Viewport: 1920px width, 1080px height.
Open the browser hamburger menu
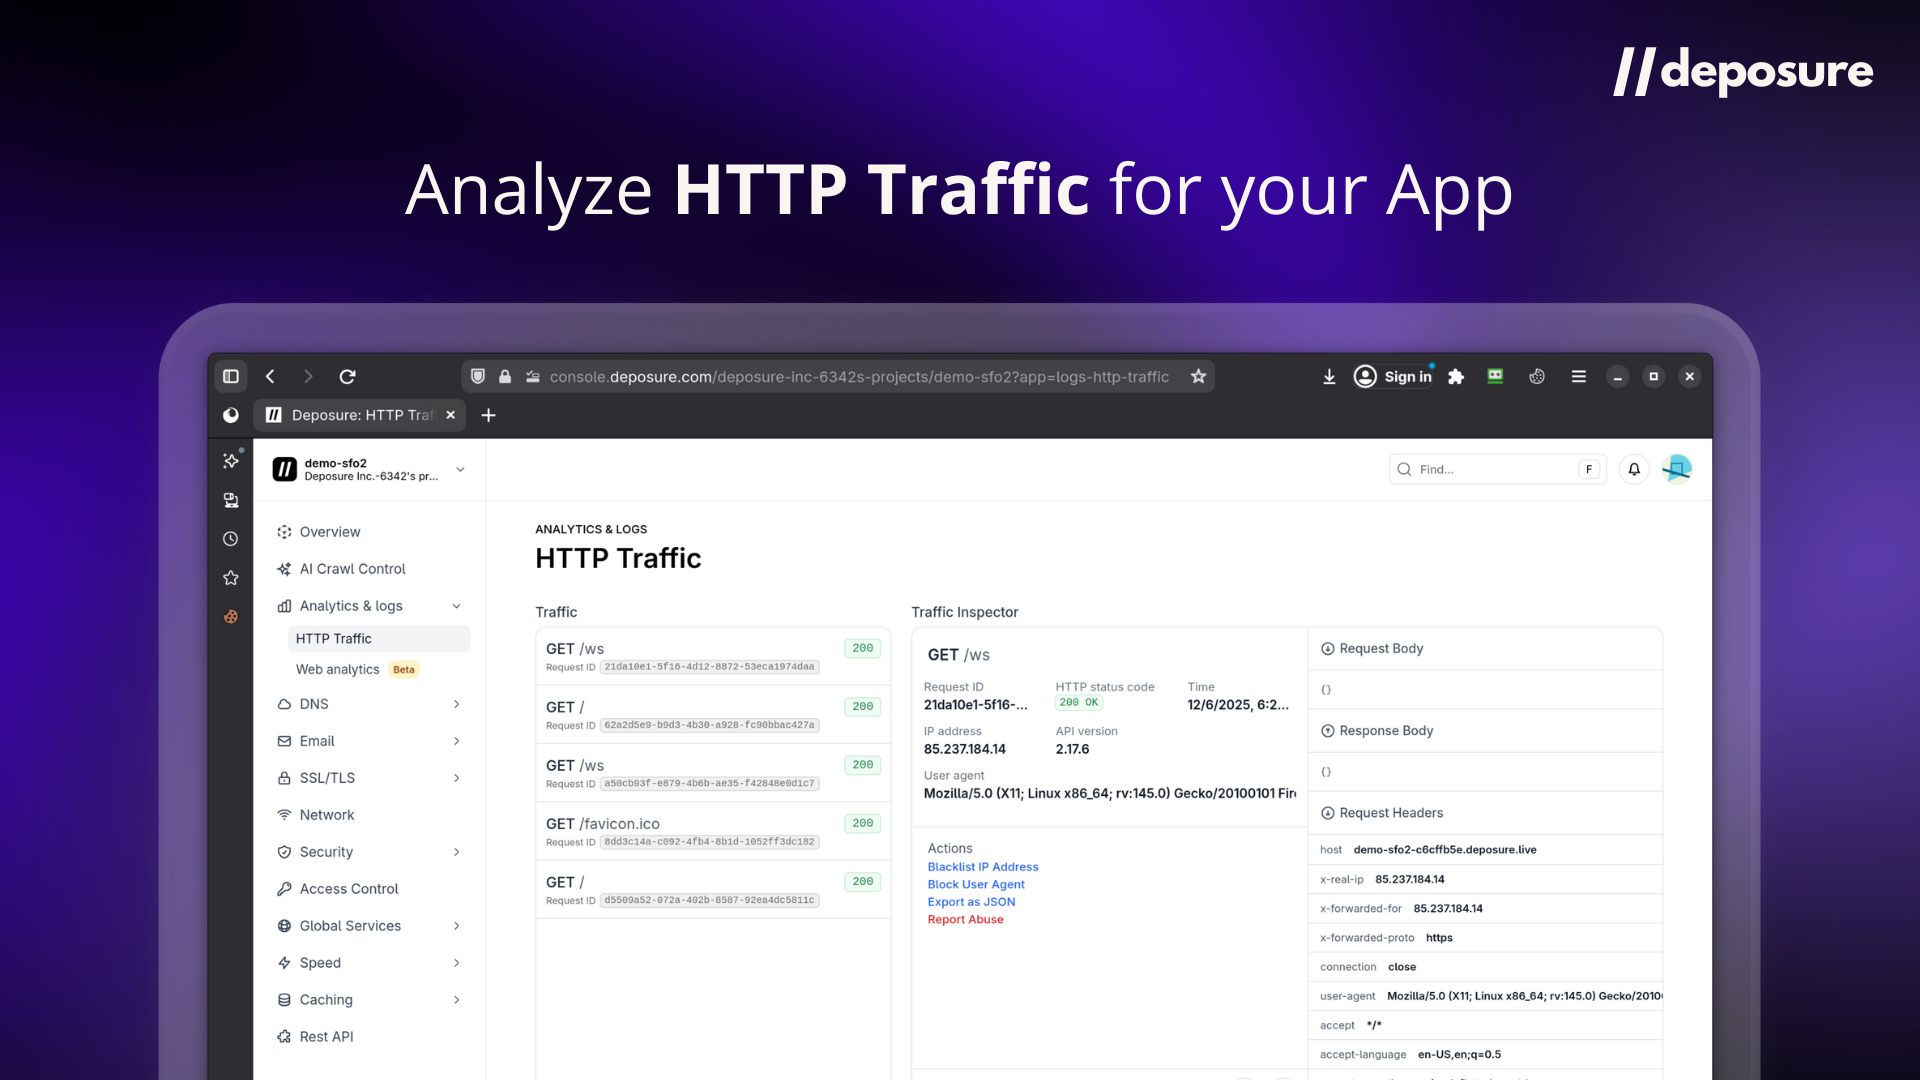coord(1578,377)
